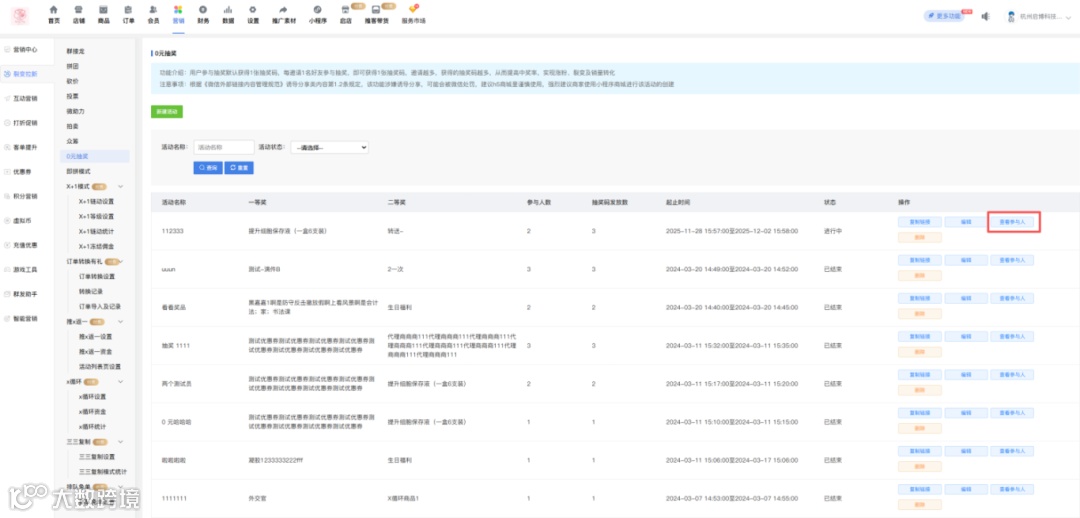This screenshot has height=518, width=1080.
Task: Open the X+1链动设置 submenu item
Action: point(96,201)
